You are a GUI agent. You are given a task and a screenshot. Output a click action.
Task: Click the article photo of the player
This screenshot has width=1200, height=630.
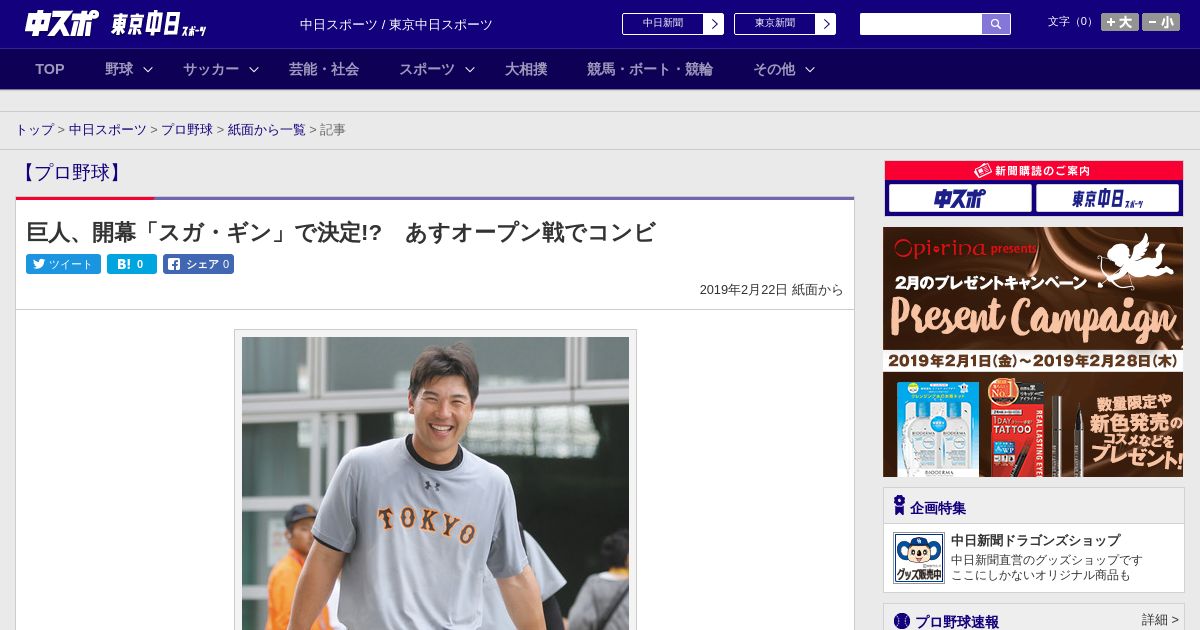(x=435, y=483)
